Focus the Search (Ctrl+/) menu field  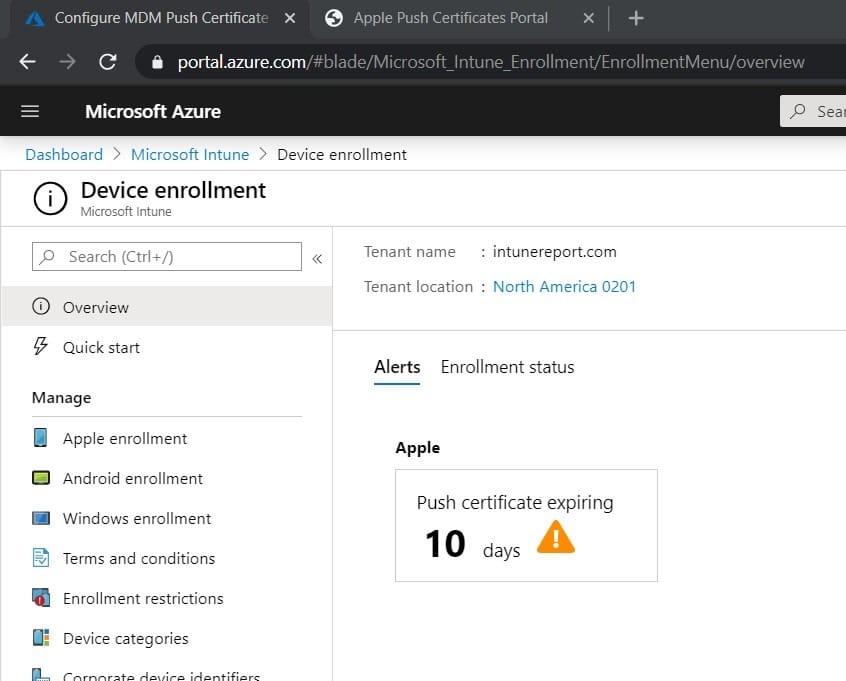167,256
